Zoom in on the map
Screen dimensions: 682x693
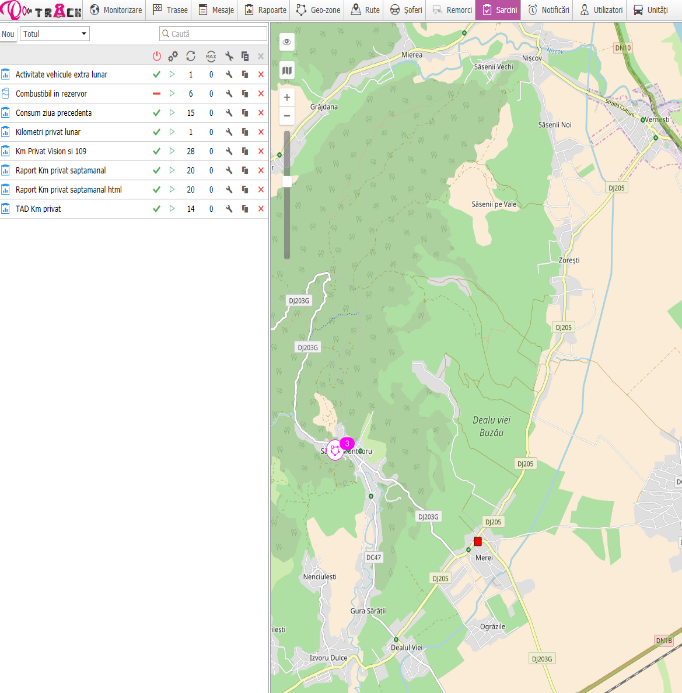tap(287, 98)
